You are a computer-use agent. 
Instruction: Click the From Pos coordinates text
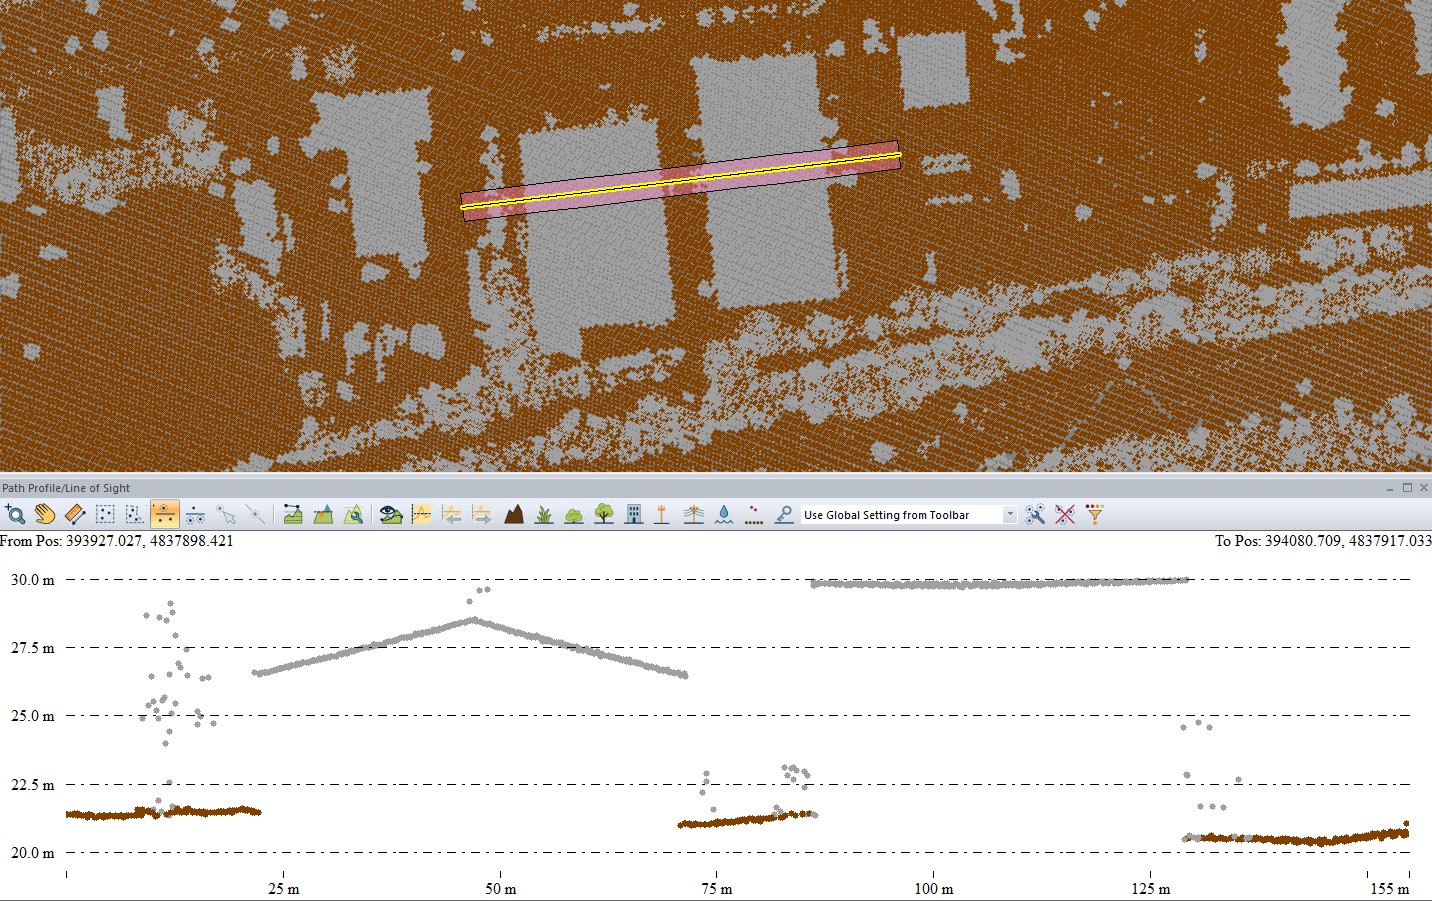point(117,541)
